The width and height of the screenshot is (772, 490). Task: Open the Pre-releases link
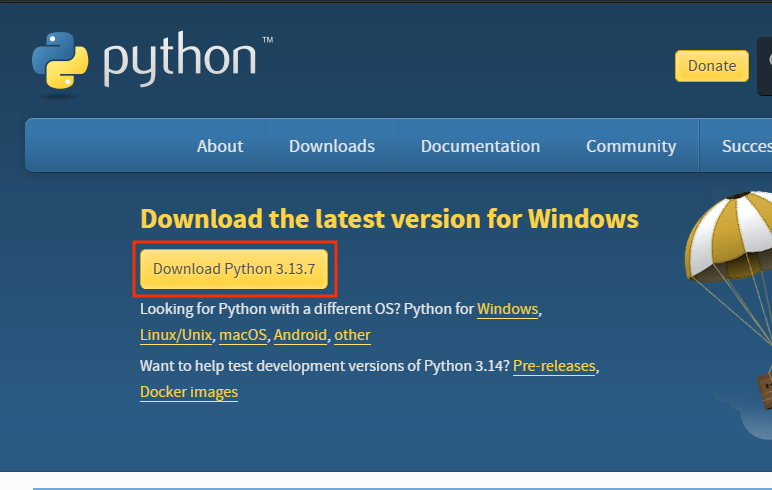554,366
